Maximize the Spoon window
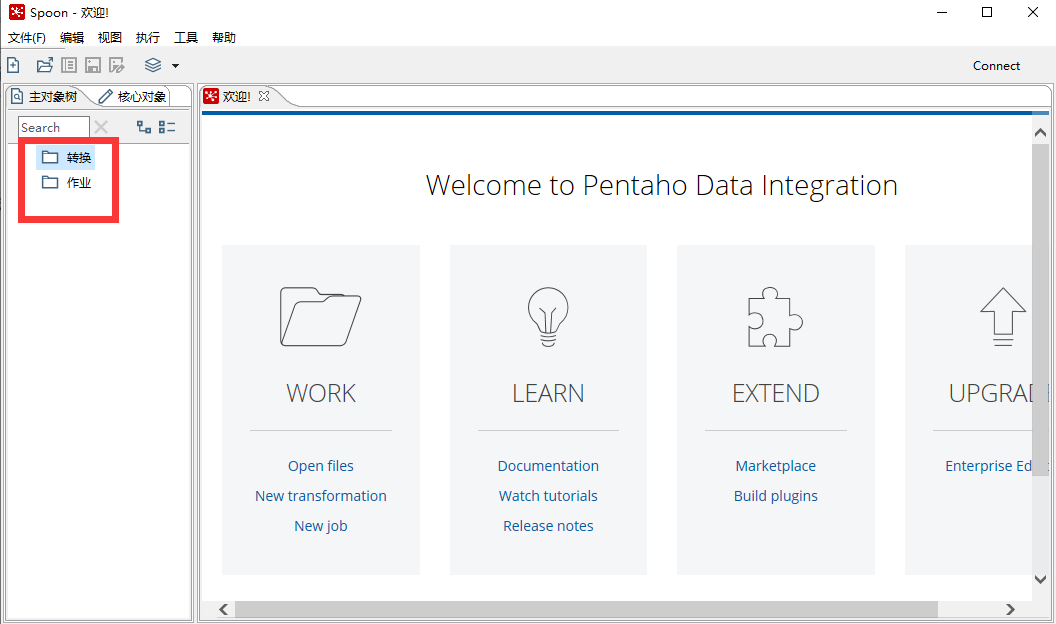 click(987, 12)
